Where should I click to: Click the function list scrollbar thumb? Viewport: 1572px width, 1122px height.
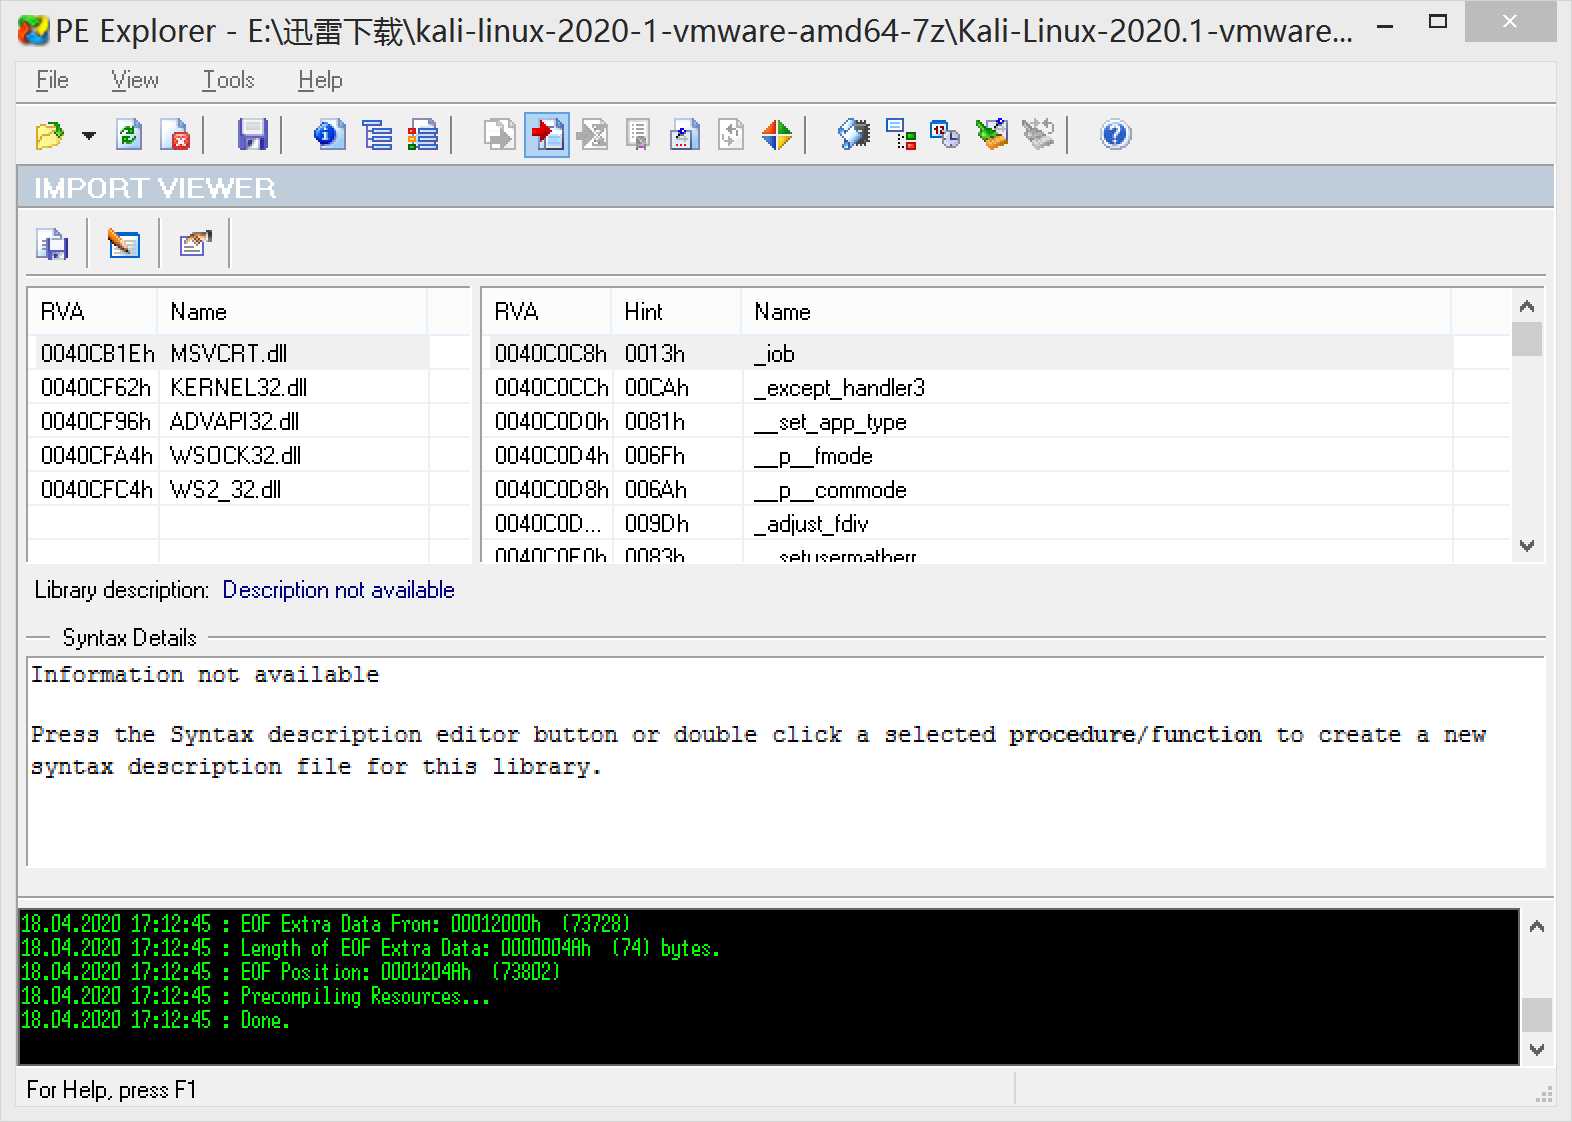pos(1526,339)
